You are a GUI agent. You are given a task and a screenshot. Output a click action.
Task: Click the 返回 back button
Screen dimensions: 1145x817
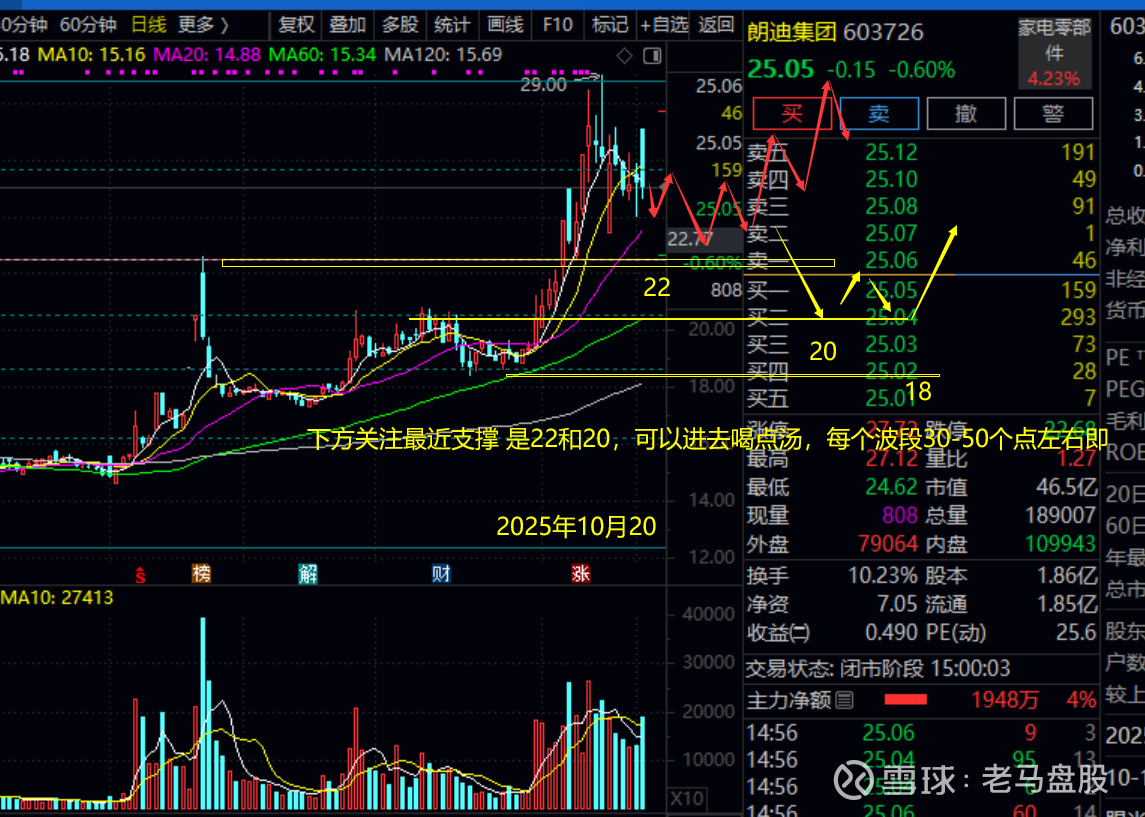click(716, 25)
